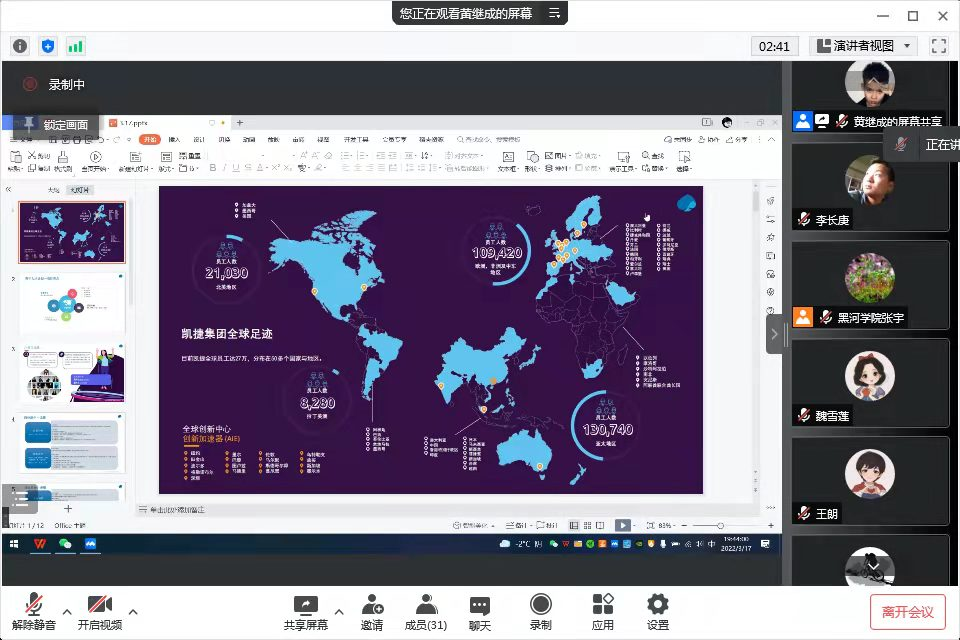Check the green network signal icon

coord(76,46)
